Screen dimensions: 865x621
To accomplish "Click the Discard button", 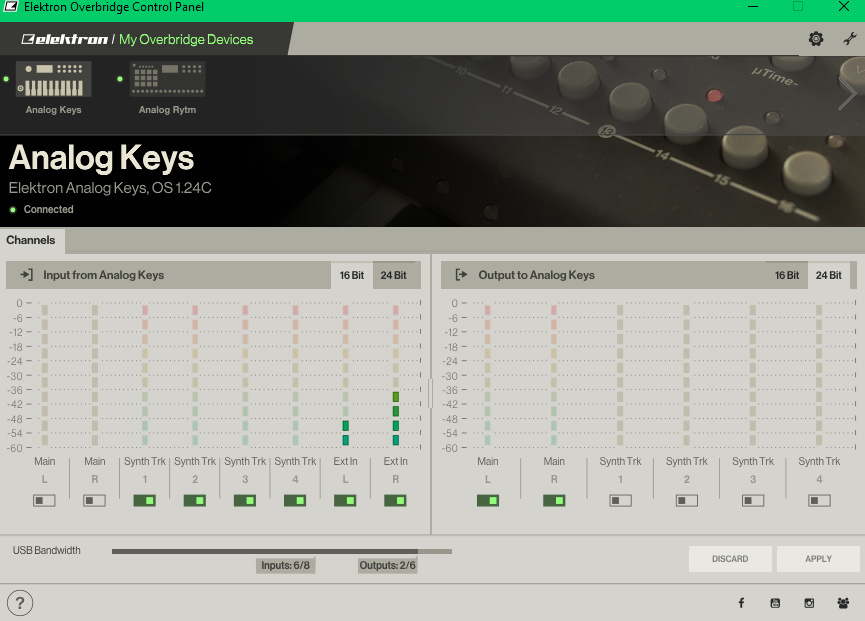I will tap(730, 559).
